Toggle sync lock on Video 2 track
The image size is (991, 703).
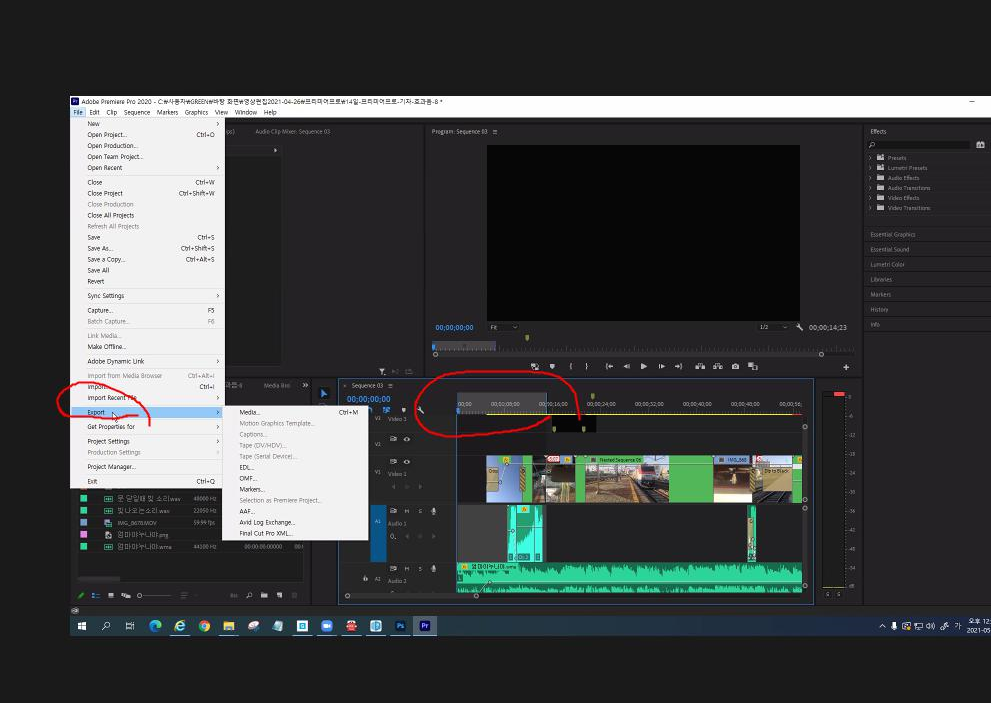coord(393,439)
